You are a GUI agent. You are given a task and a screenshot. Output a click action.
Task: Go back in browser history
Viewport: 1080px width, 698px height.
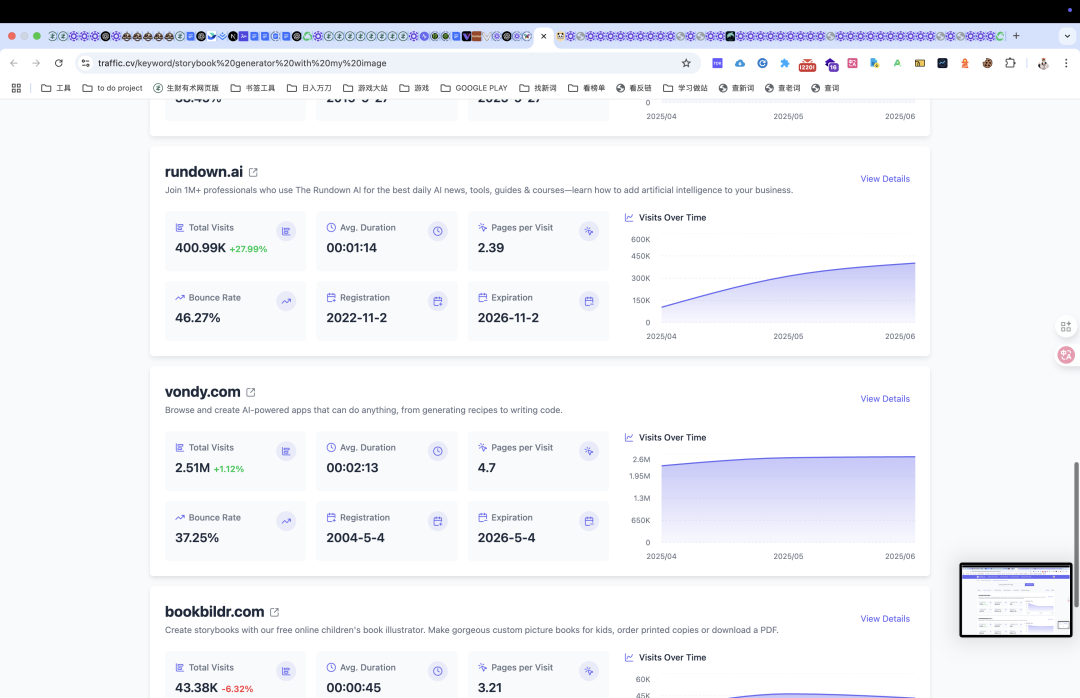tap(14, 63)
